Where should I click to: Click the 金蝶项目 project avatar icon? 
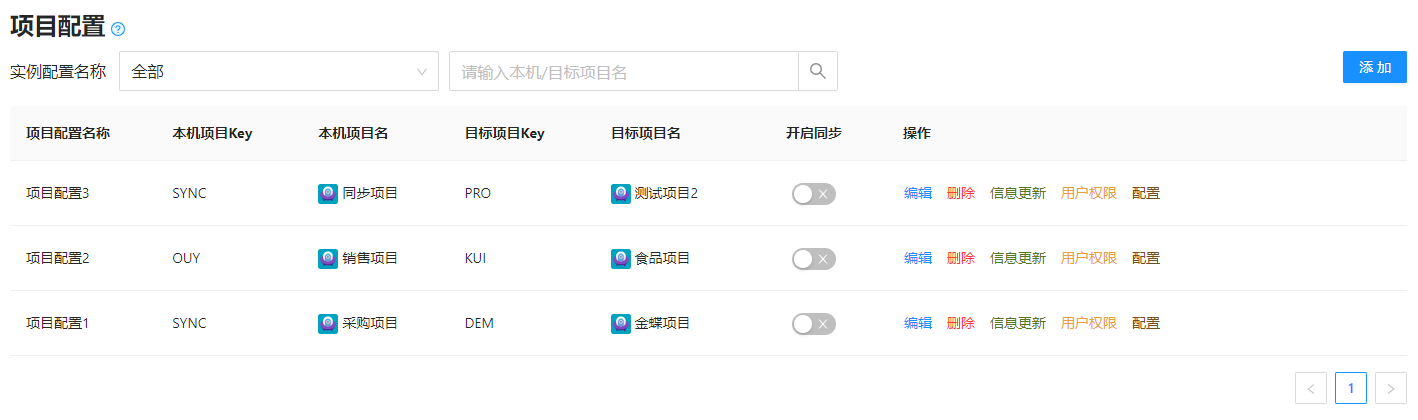tap(621, 324)
